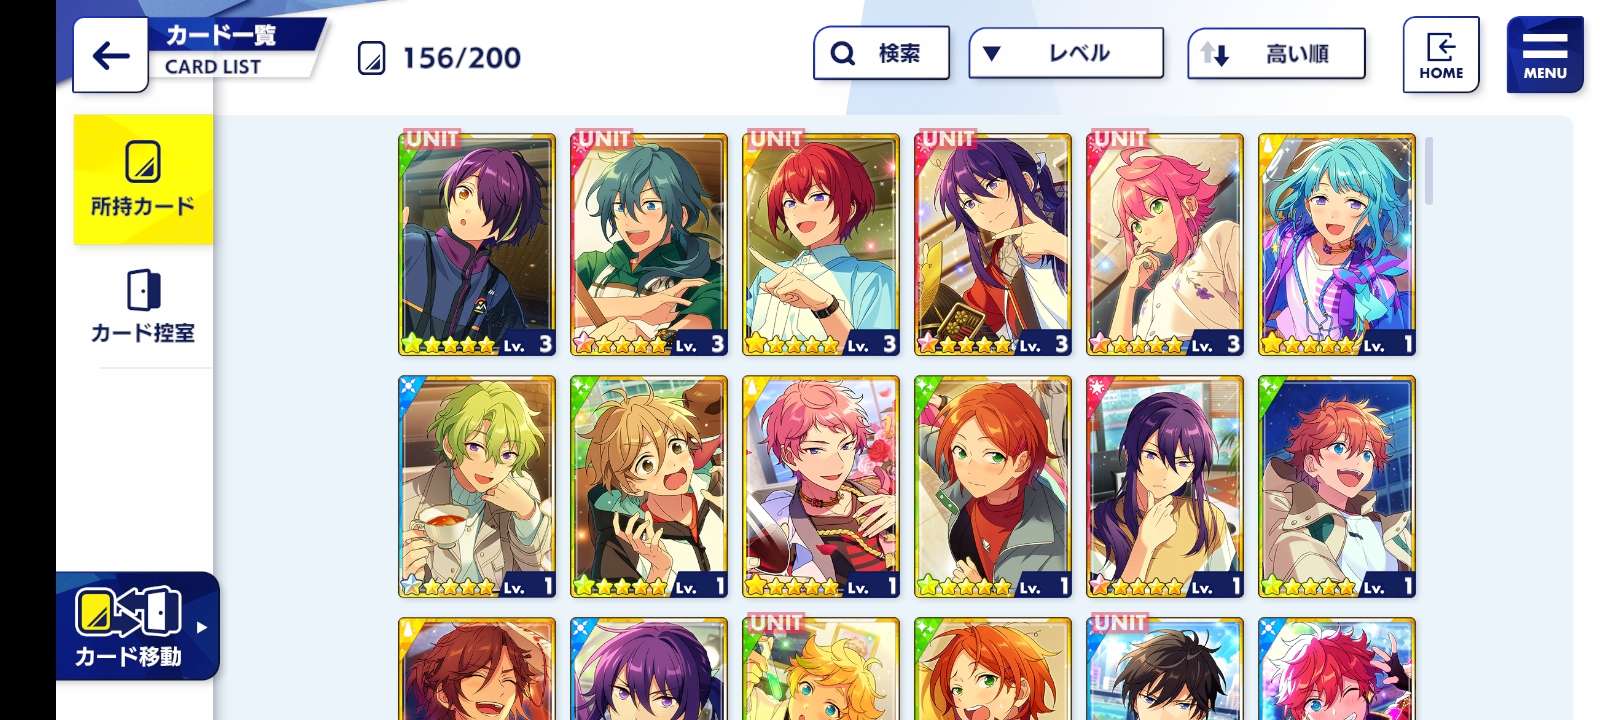Open the green-haired teacup card

(x=477, y=487)
